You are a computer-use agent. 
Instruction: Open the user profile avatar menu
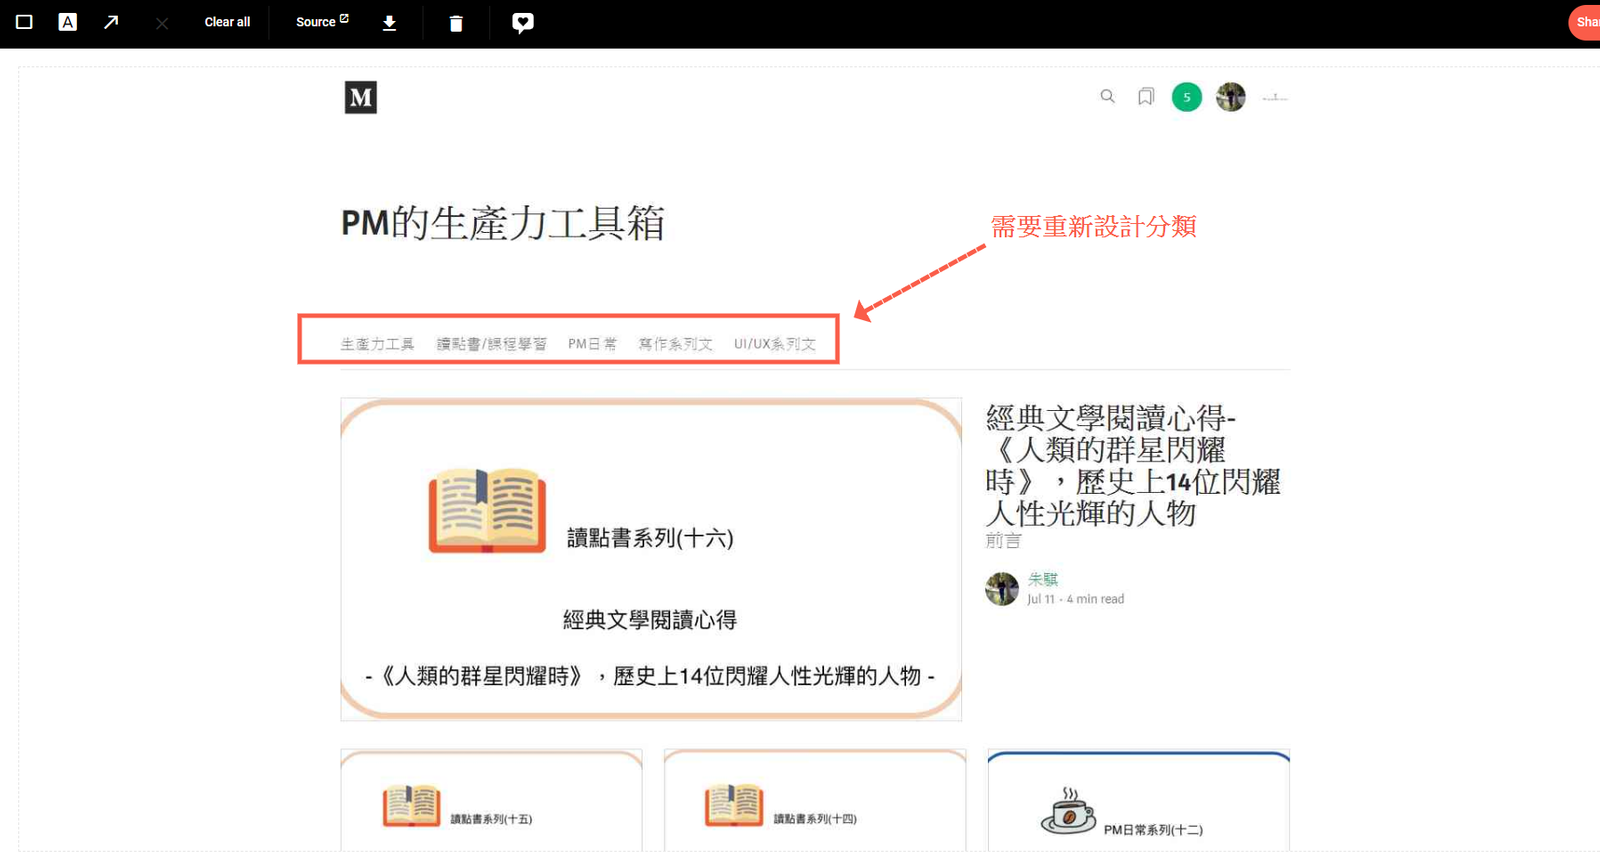coord(1231,97)
